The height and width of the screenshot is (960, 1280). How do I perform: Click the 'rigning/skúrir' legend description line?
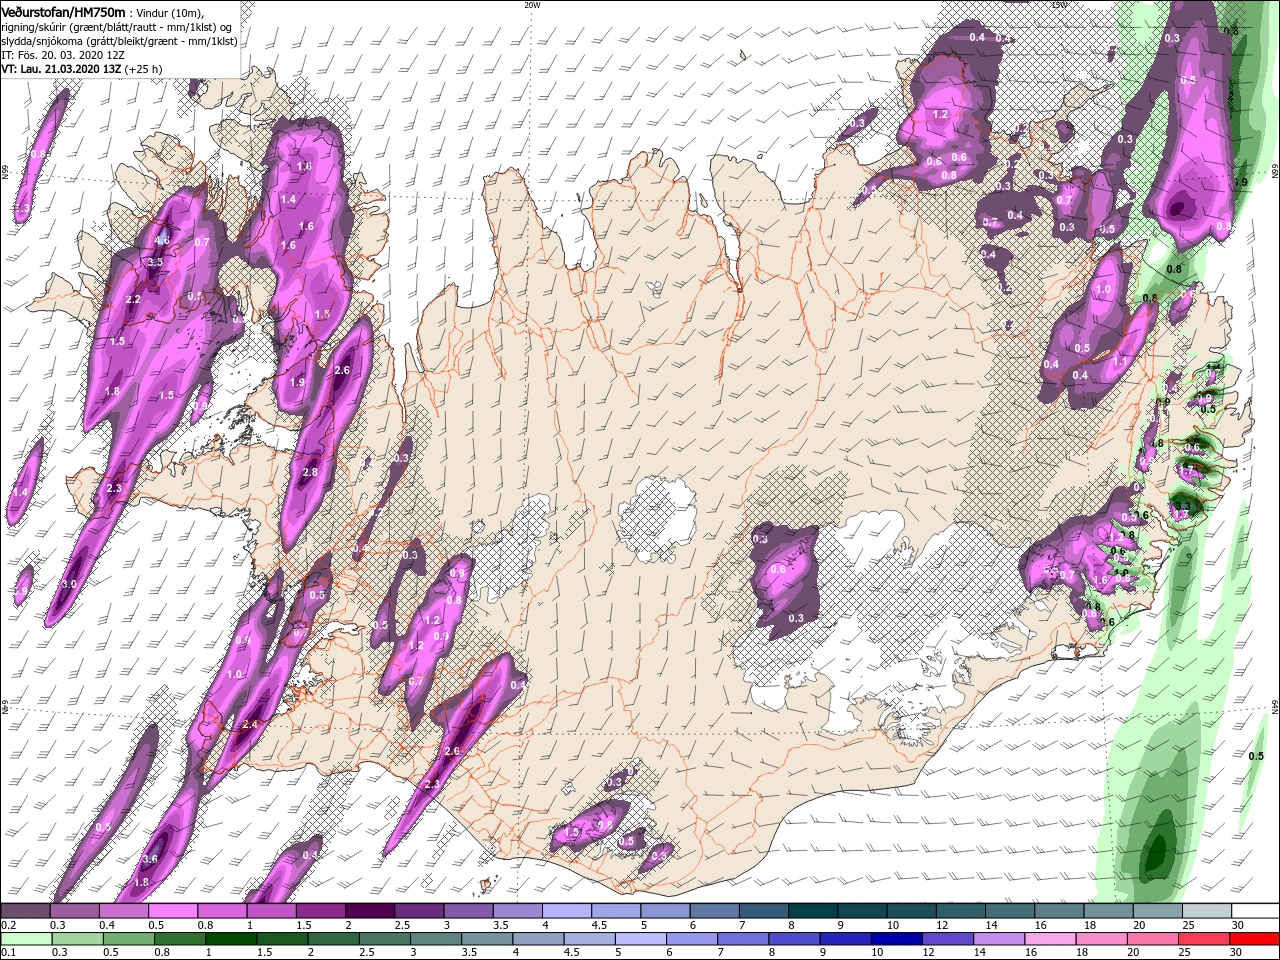[x=116, y=26]
